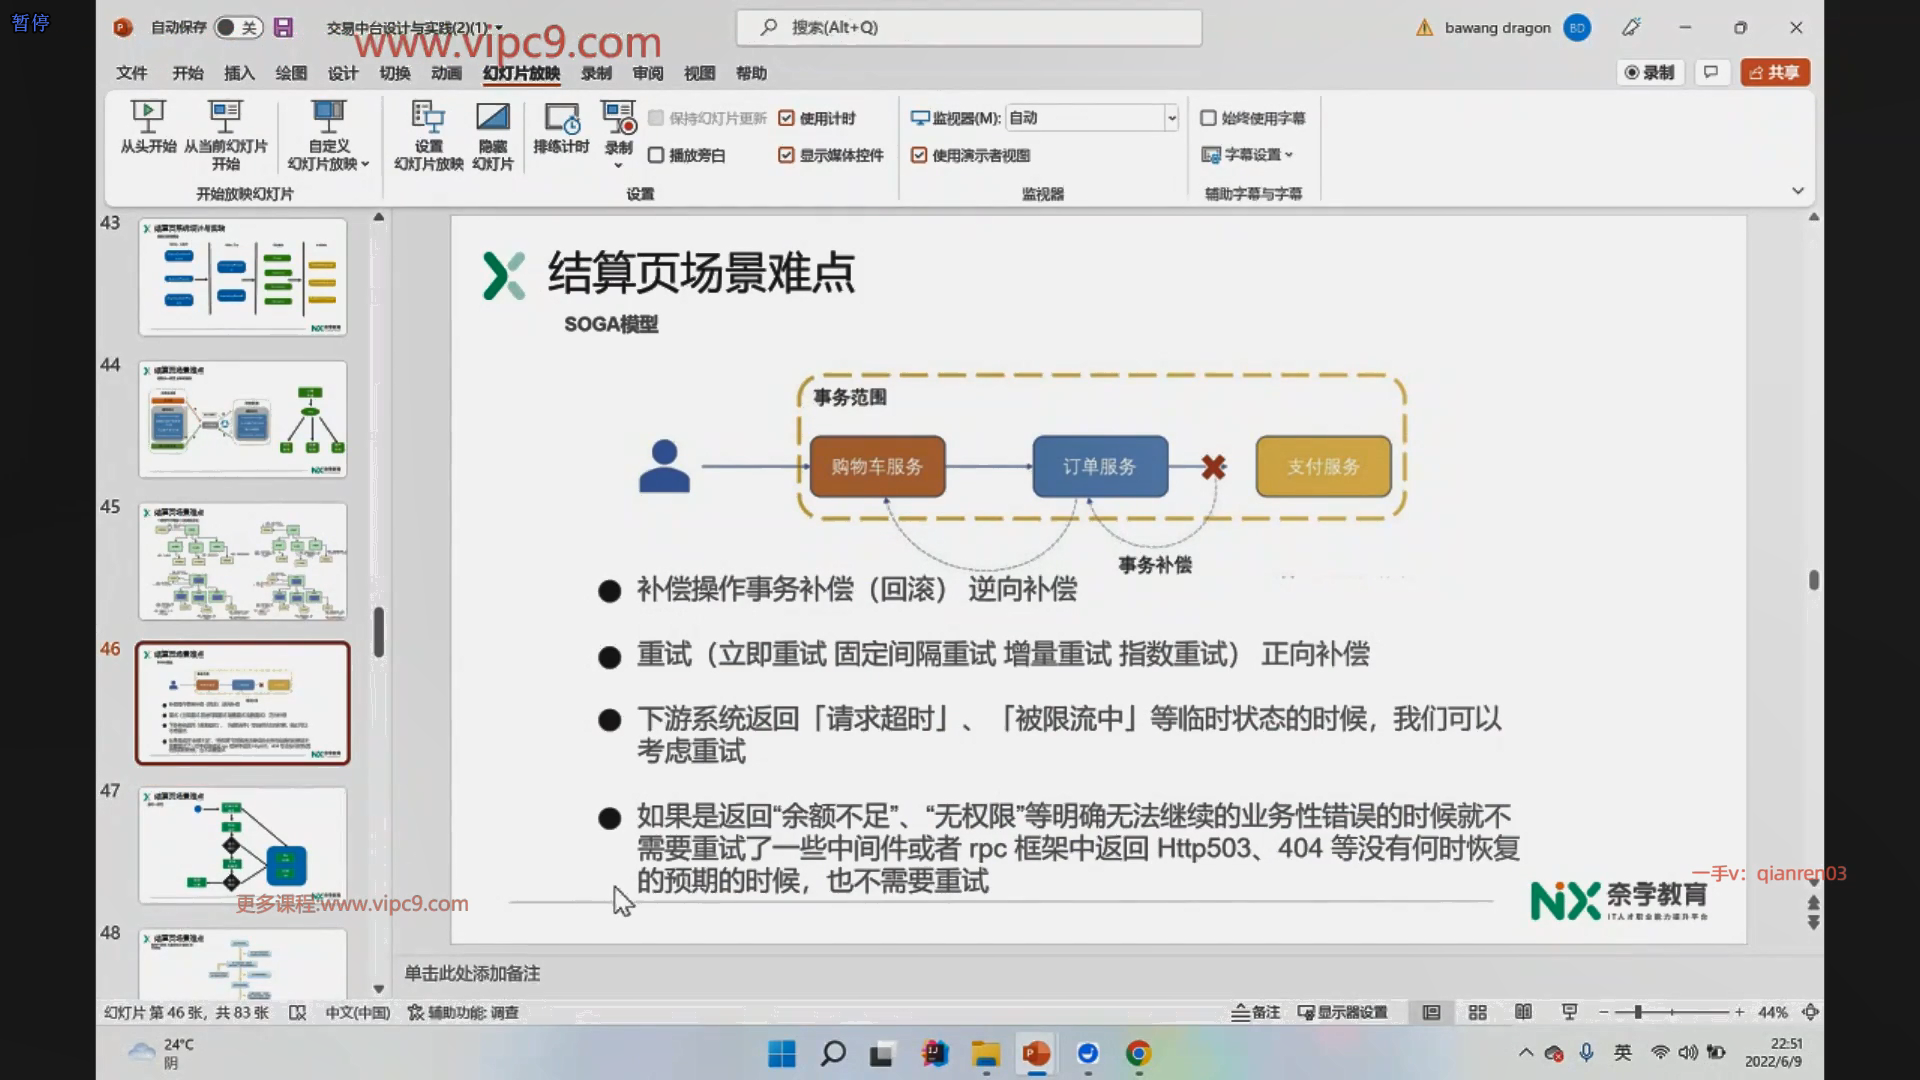Enable Always Use Subtitles checkbox
1920x1080 pixels.
[1208, 118]
